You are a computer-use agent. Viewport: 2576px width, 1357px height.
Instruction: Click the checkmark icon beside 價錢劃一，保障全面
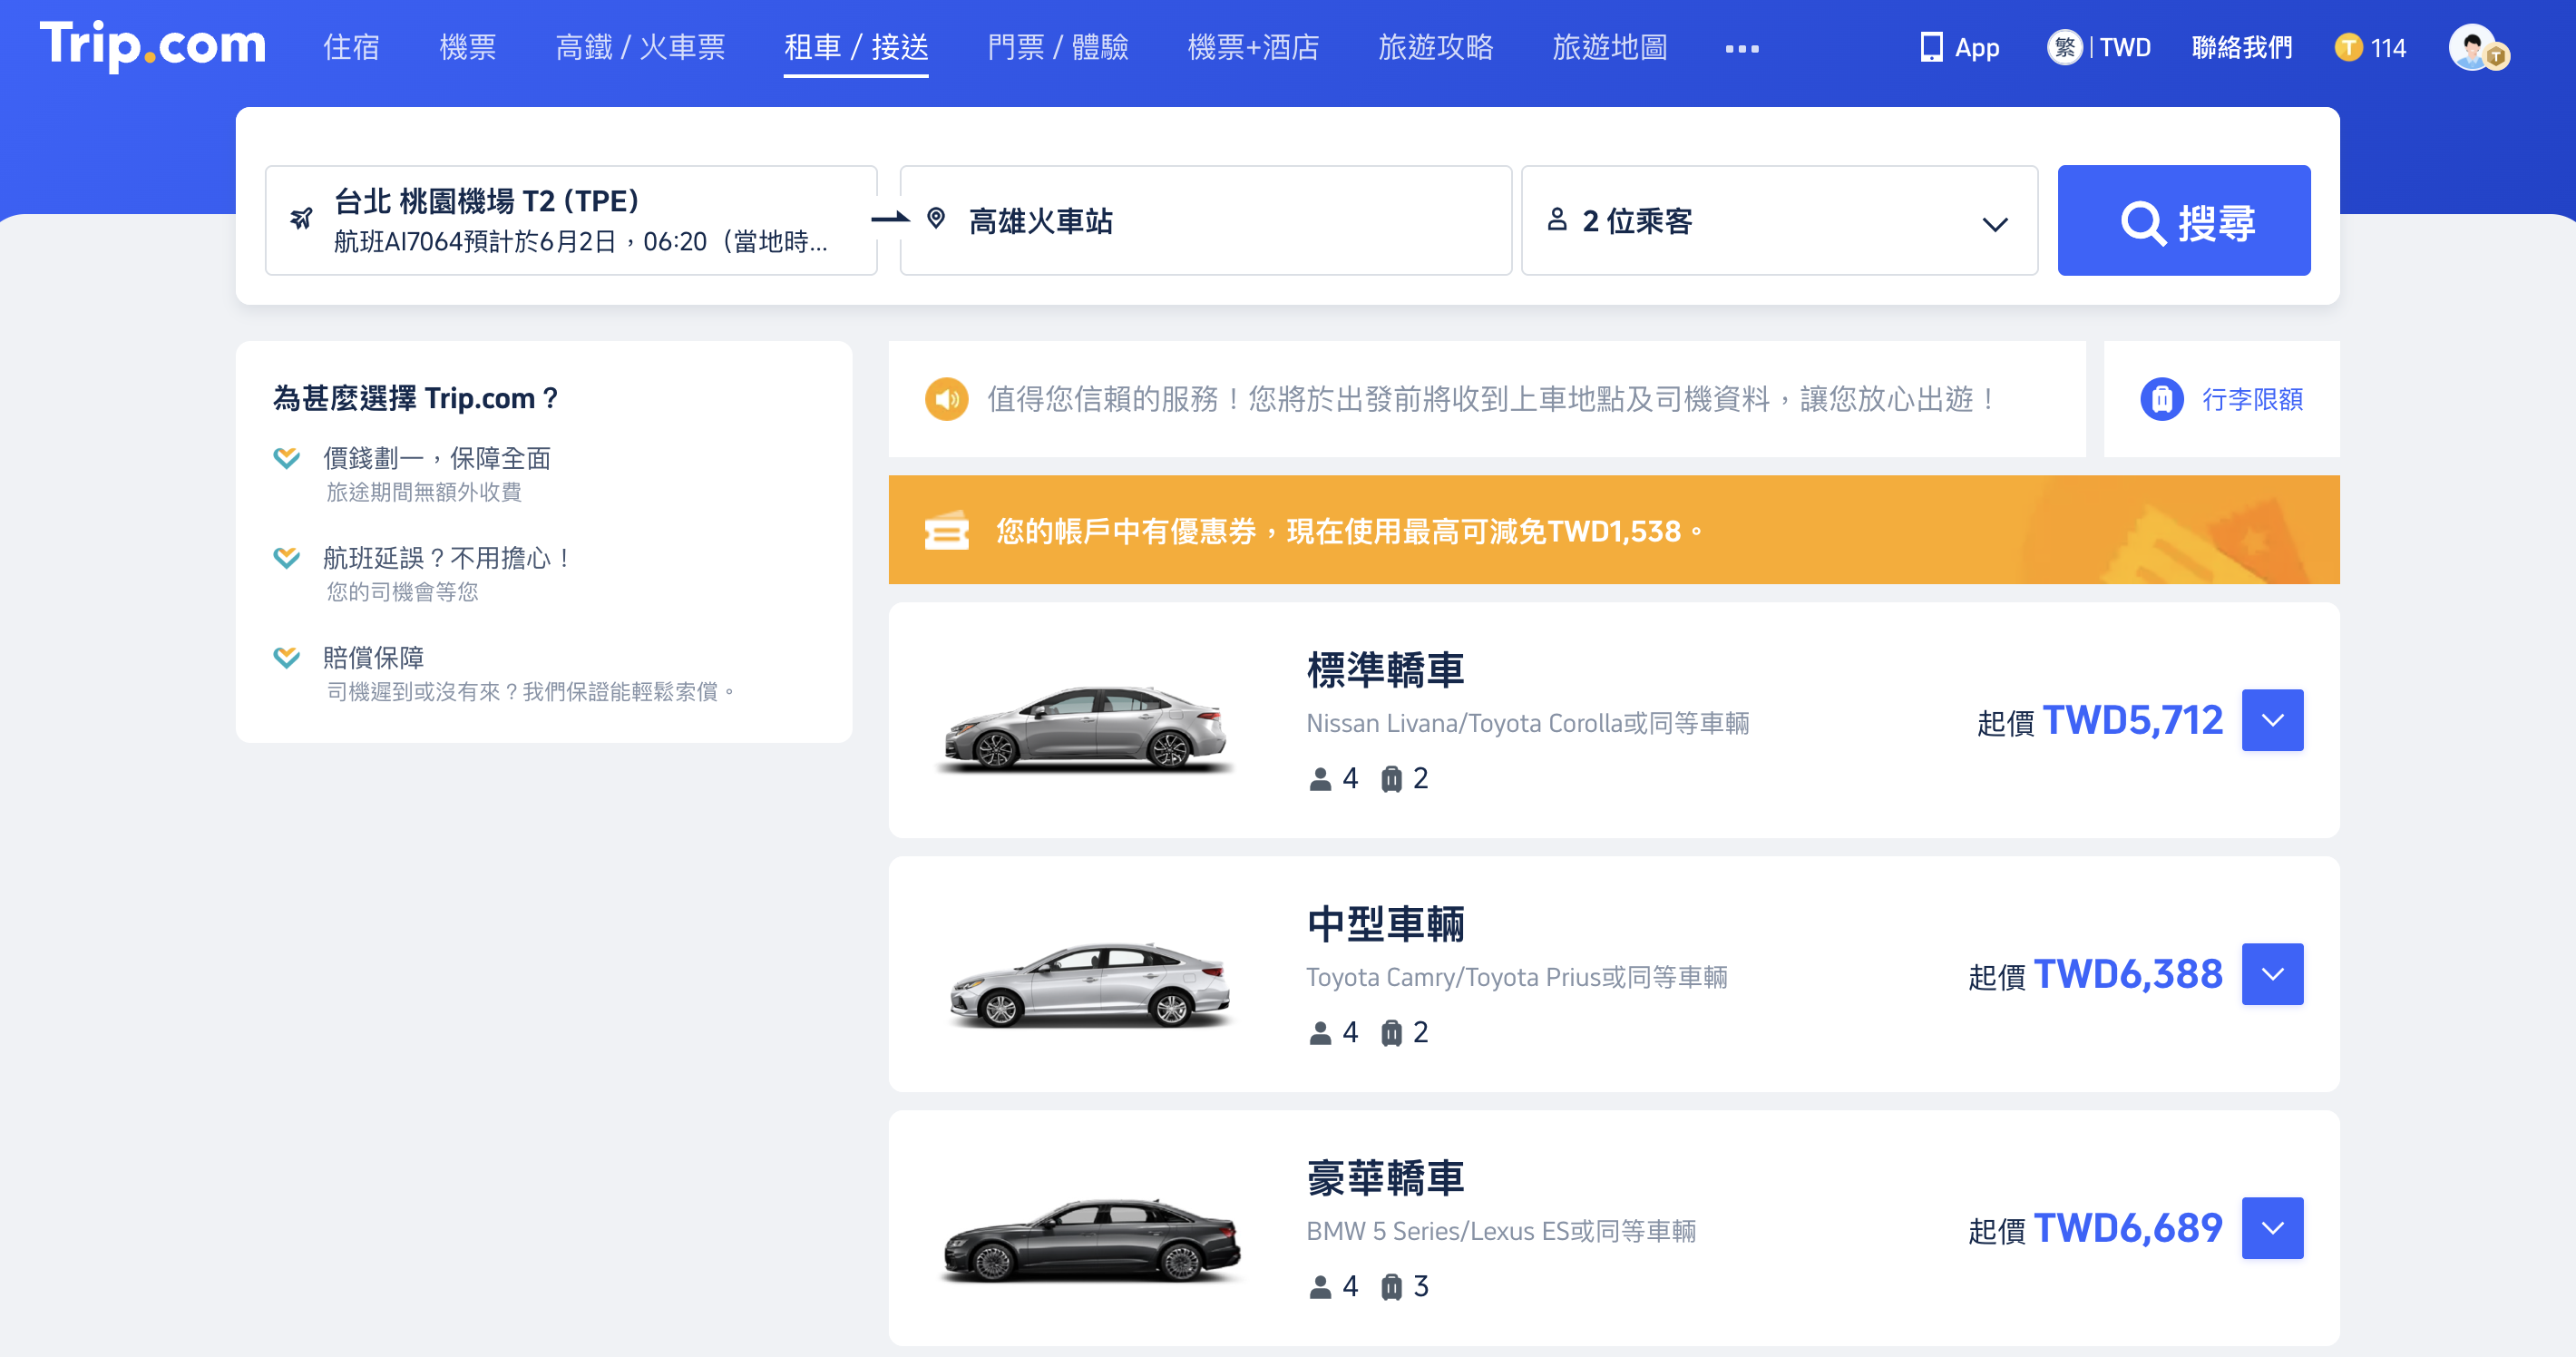pyautogui.click(x=287, y=458)
